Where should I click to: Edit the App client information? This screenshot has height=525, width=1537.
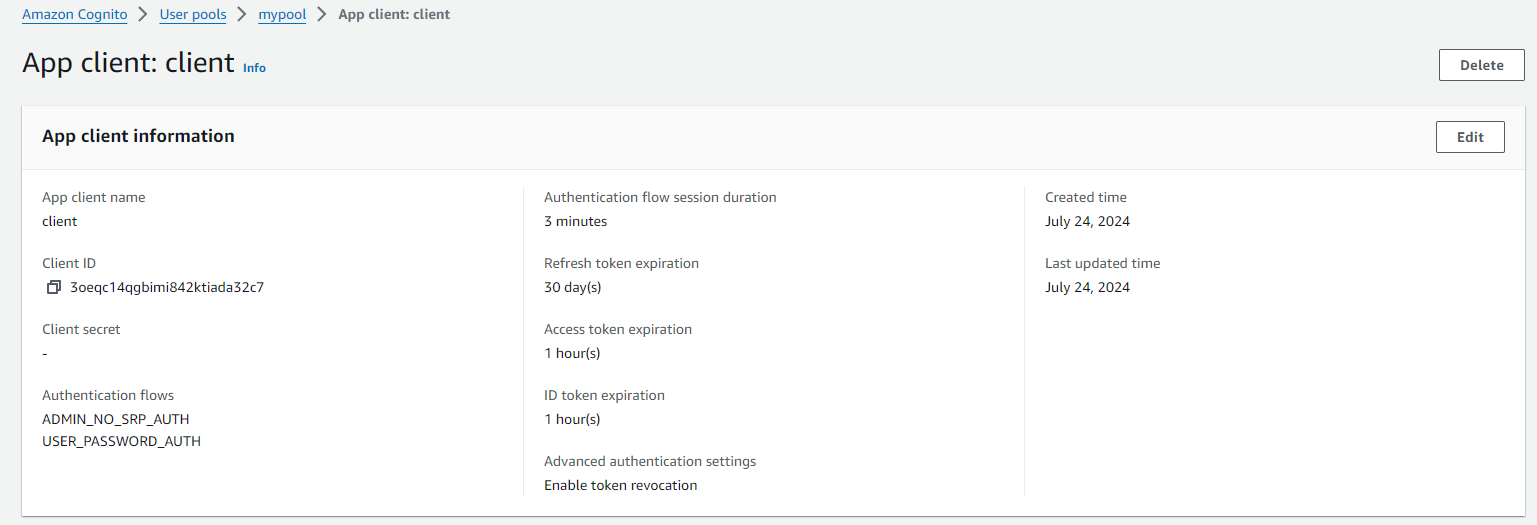point(1470,137)
